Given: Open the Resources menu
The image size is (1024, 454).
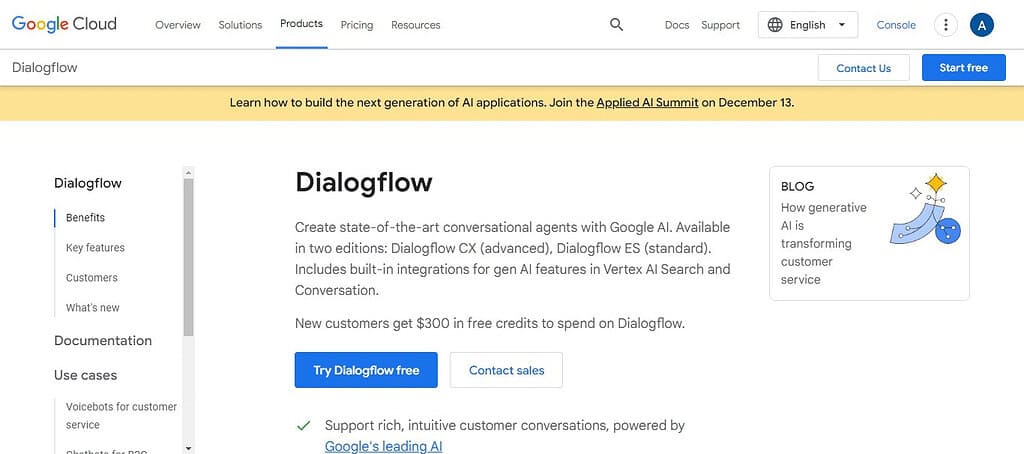Looking at the screenshot, I should point(415,25).
